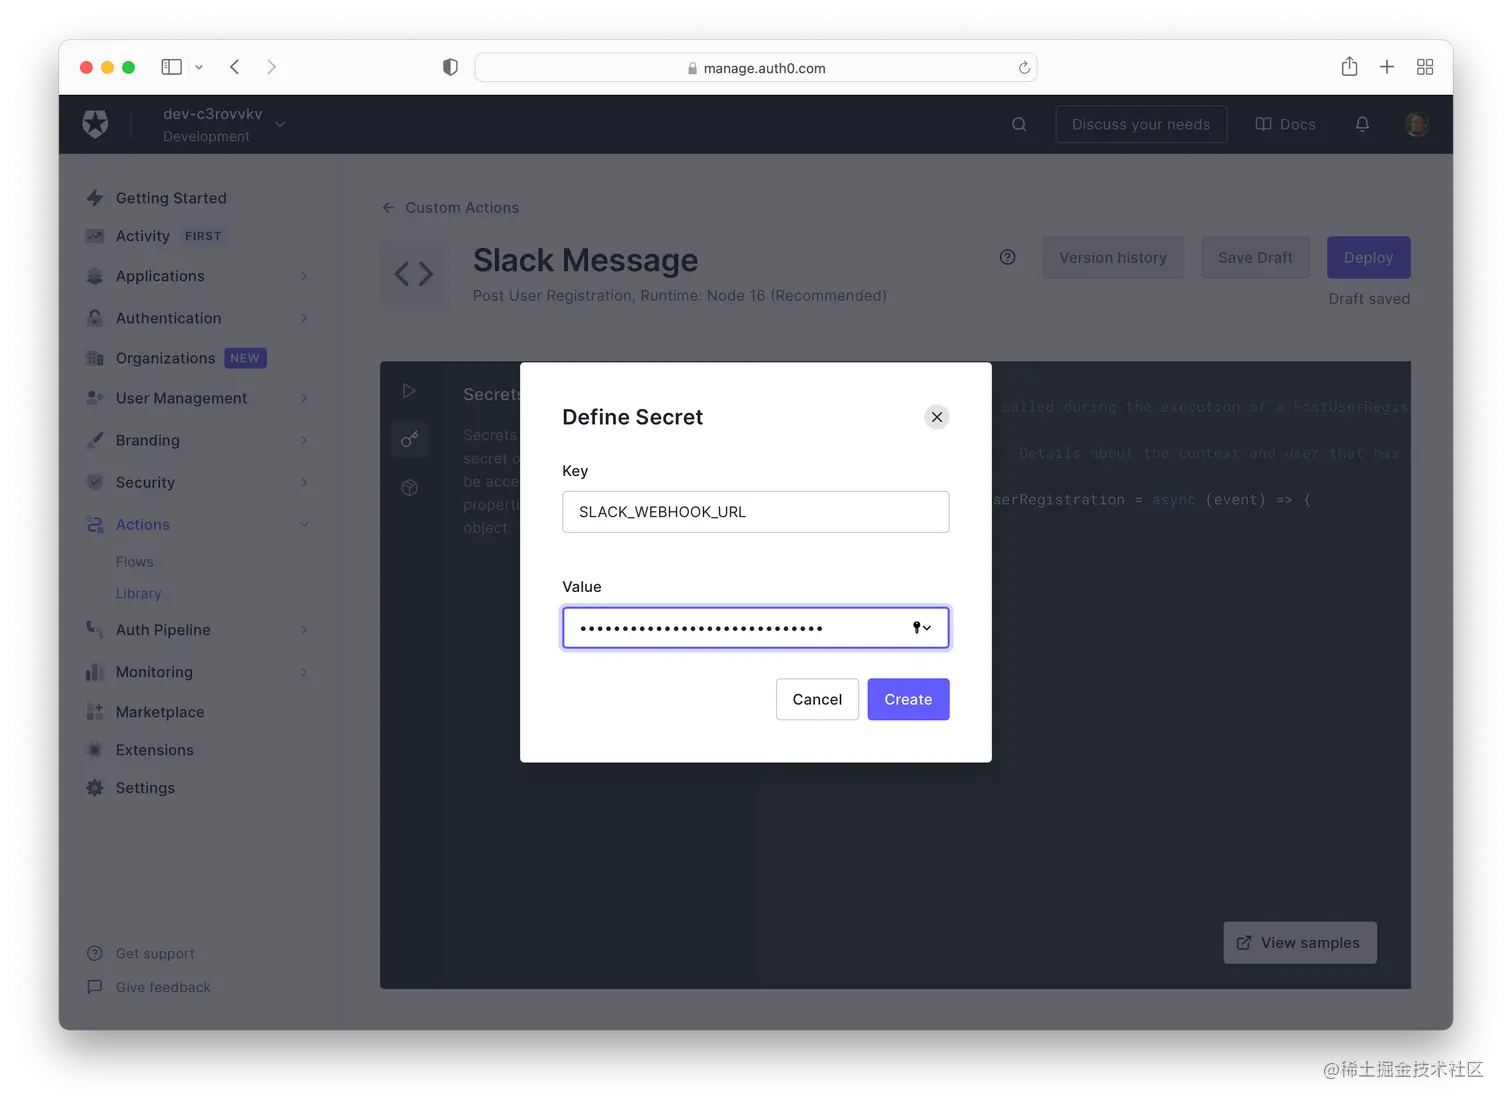Click the privacy shield icon in Safari toolbar

[450, 67]
